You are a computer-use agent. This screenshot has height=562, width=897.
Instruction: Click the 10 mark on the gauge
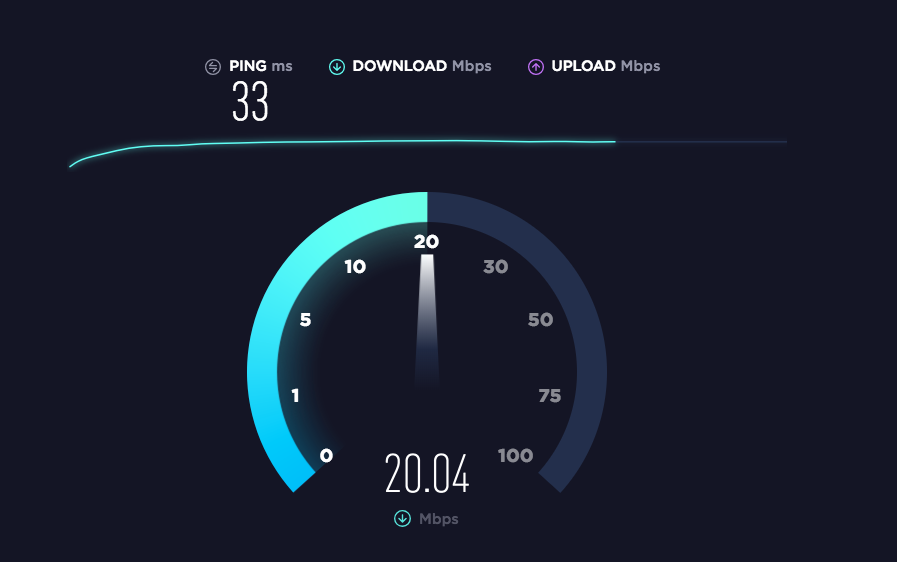point(355,266)
